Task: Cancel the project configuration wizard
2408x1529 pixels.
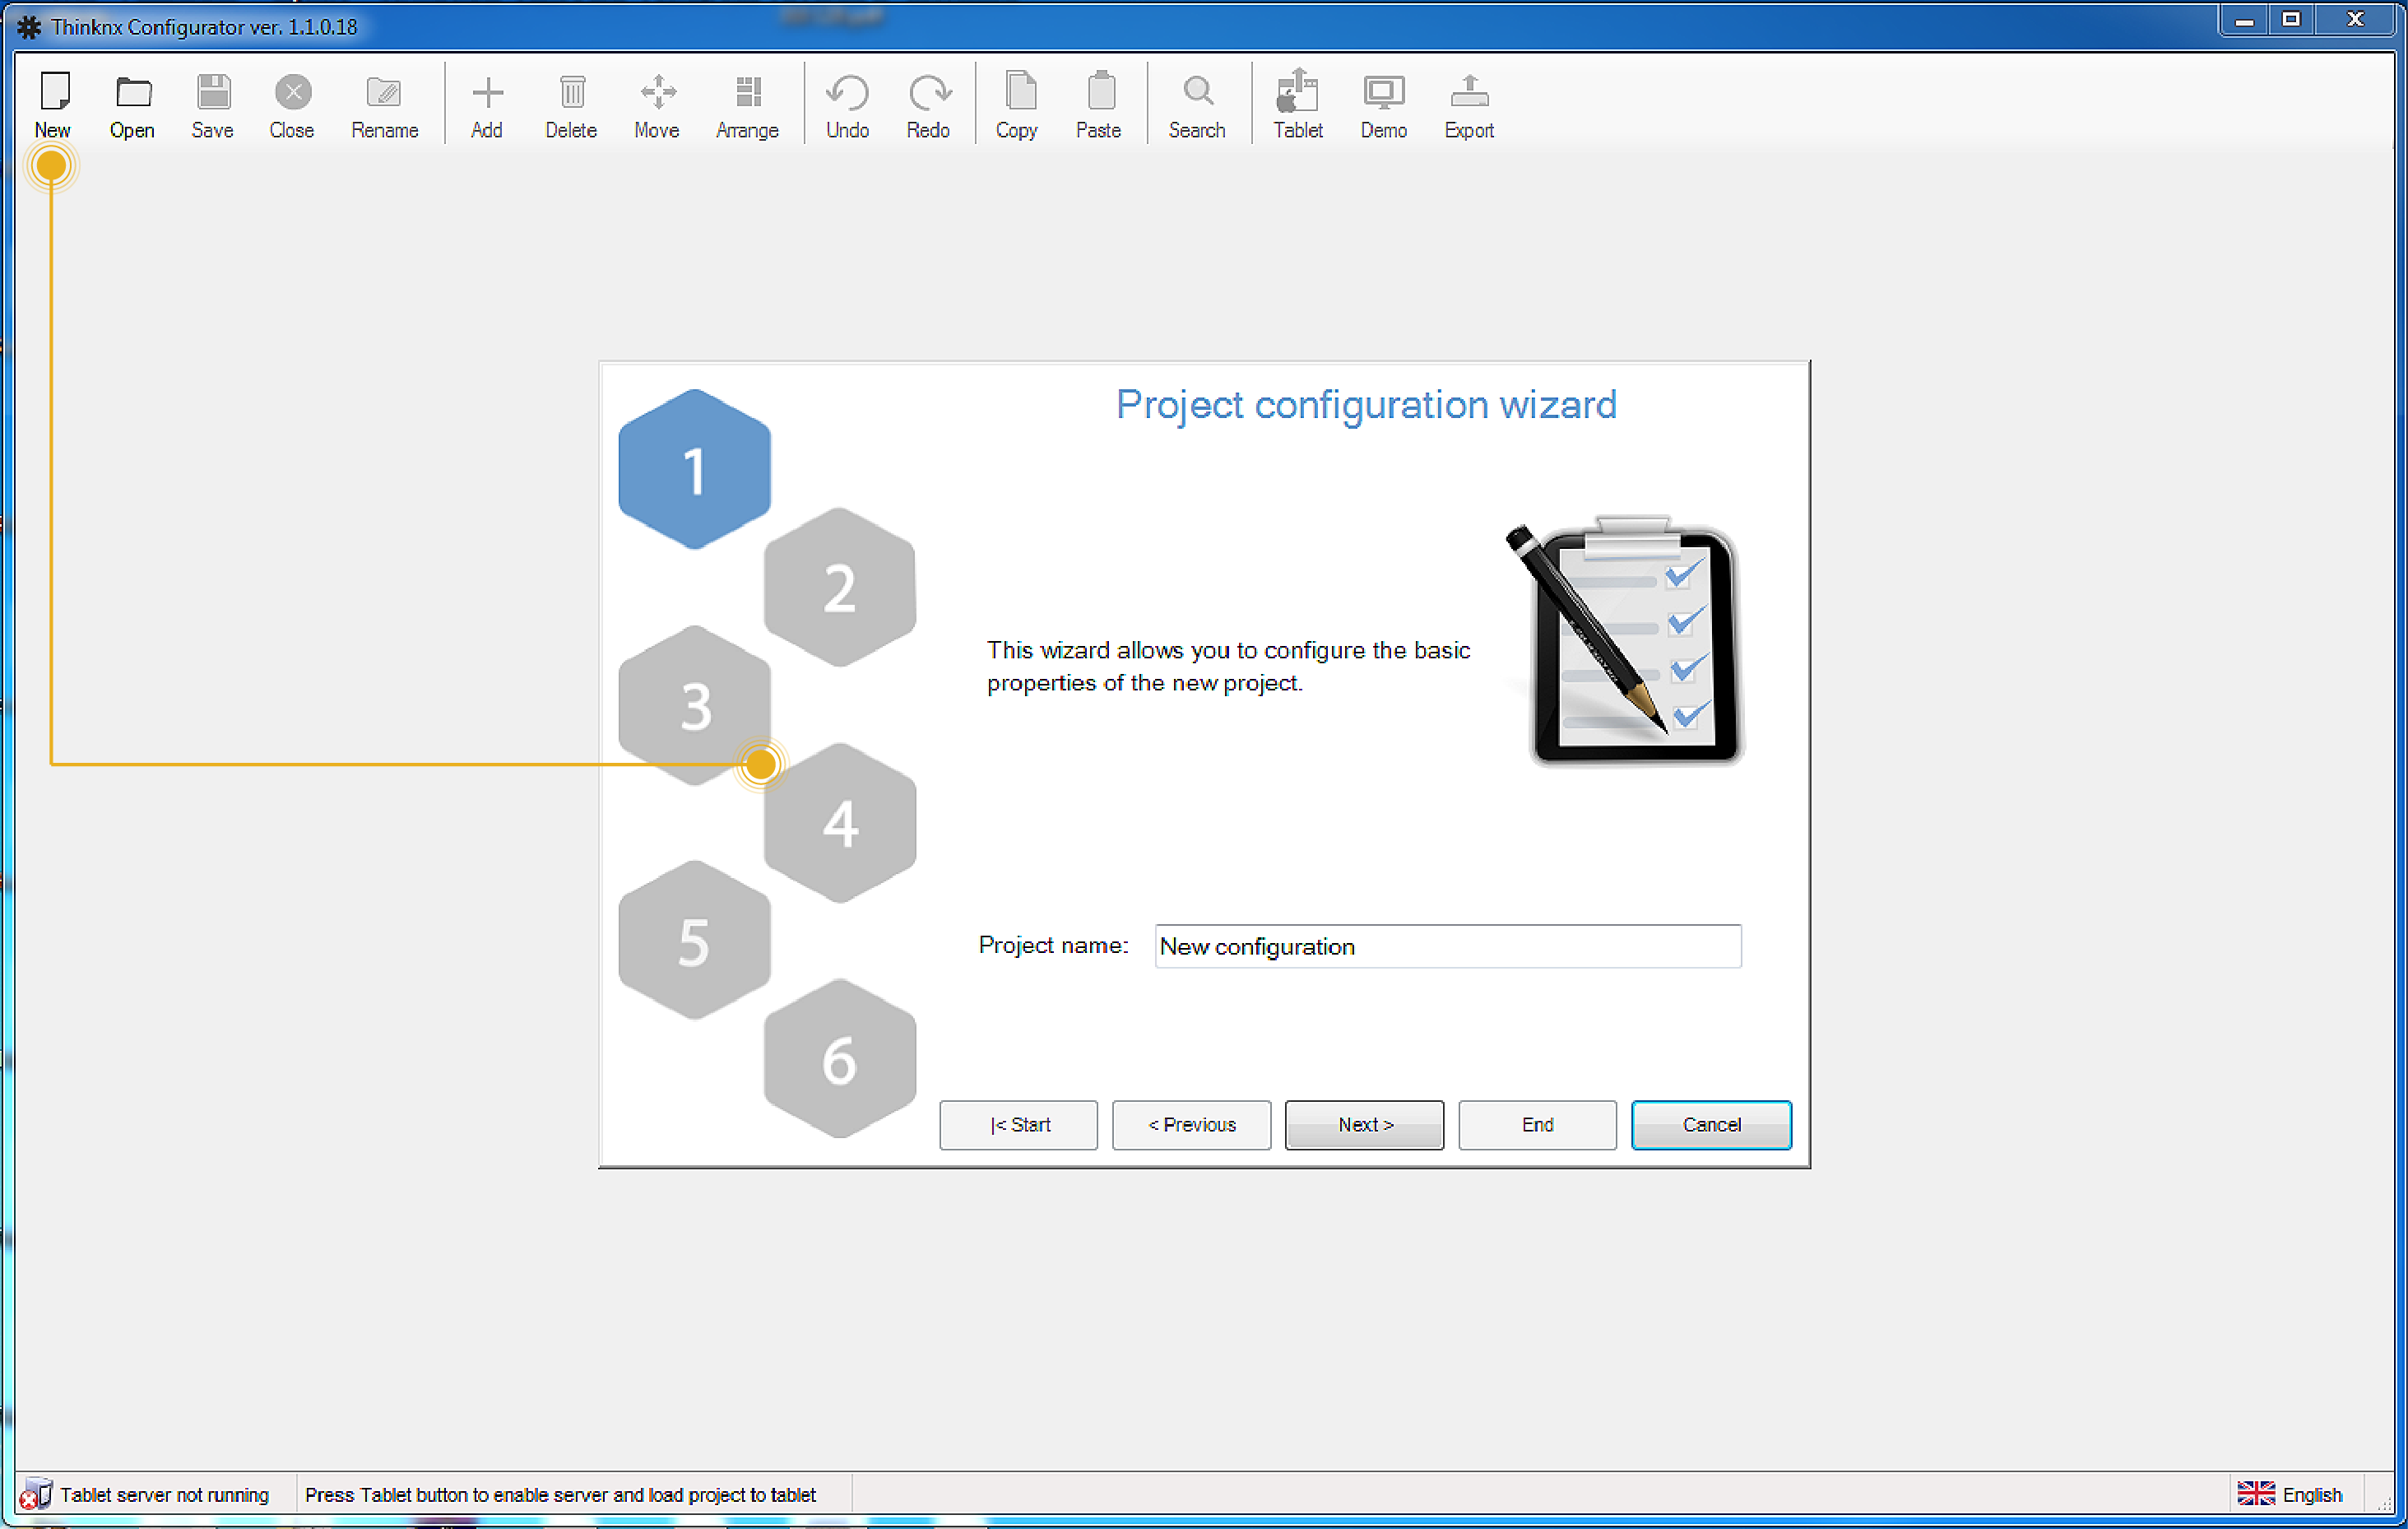Action: pyautogui.click(x=1710, y=1125)
